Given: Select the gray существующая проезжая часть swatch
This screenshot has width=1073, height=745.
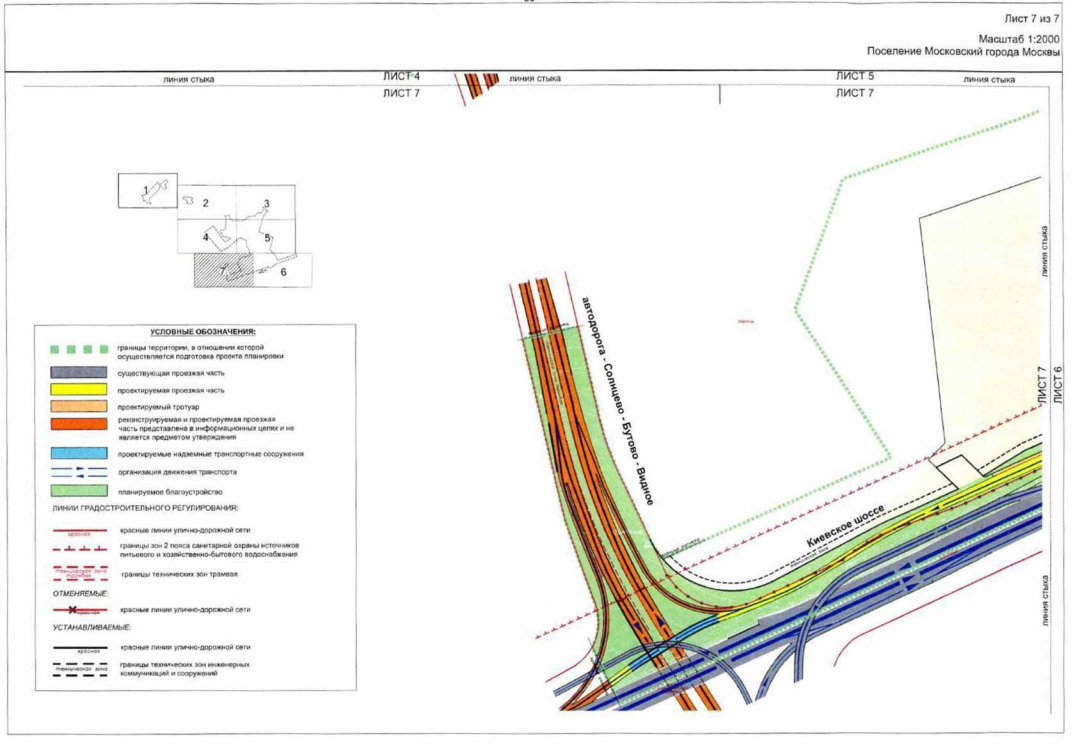Looking at the screenshot, I should [79, 372].
